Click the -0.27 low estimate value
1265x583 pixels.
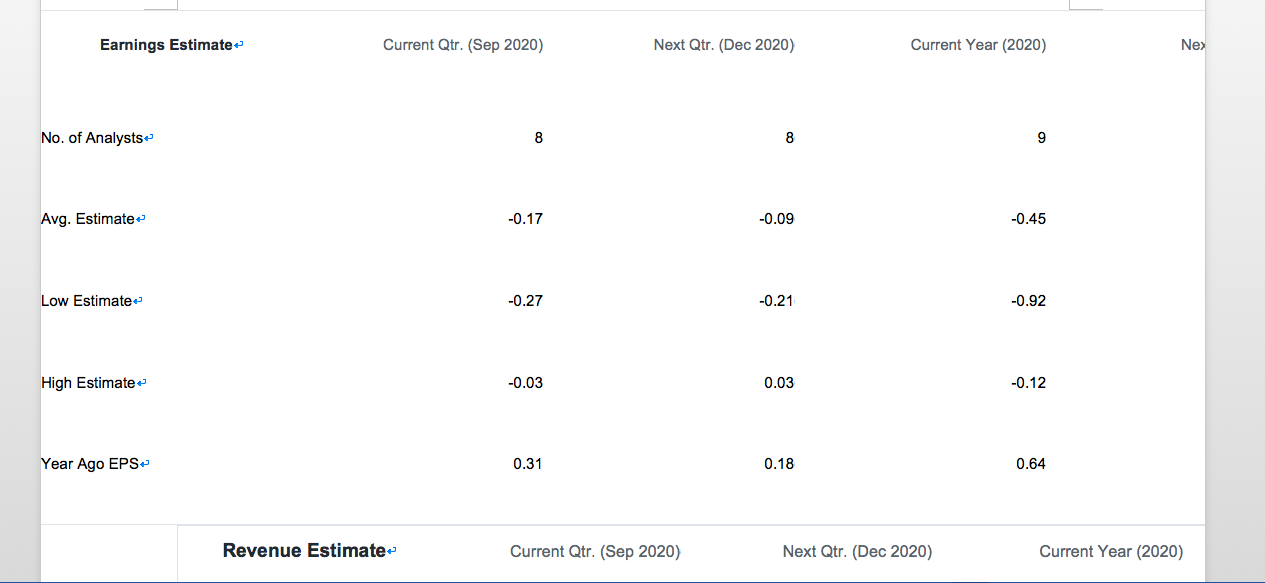525,301
